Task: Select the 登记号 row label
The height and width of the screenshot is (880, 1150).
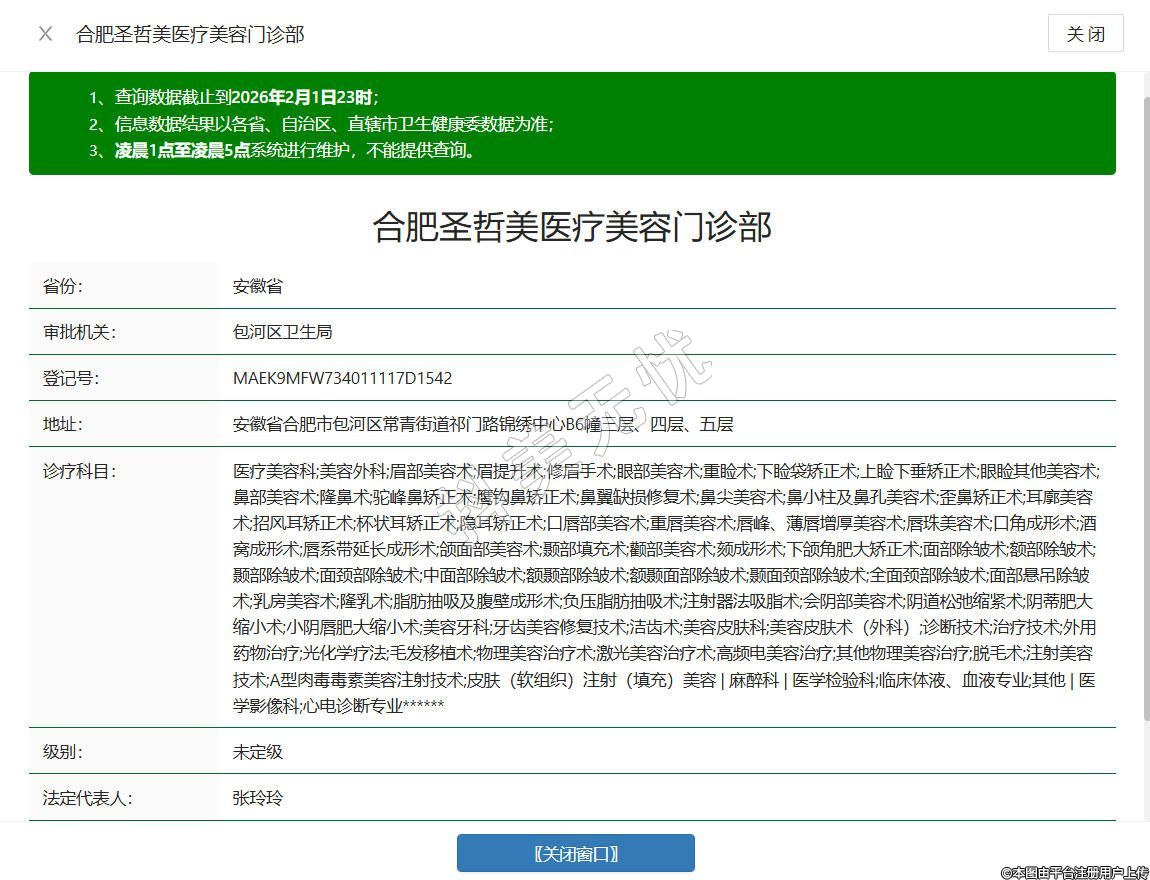Action: [x=71, y=378]
